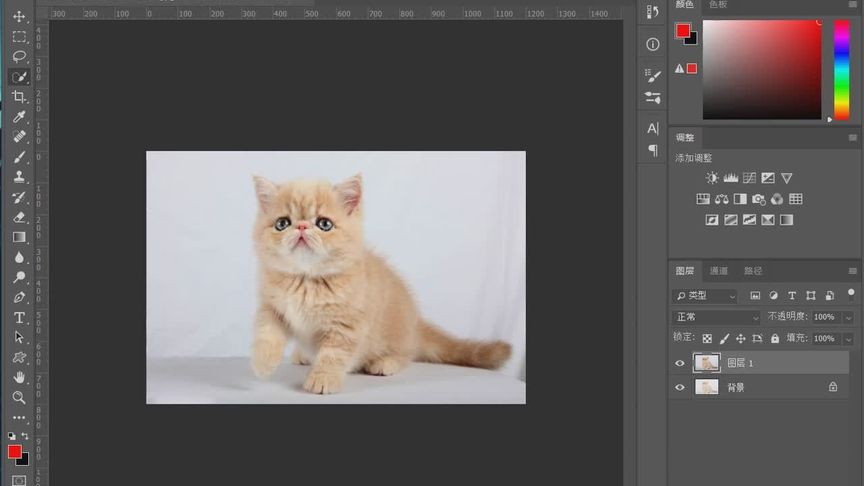Open the Paragraph panel icon
Viewport: 864px width, 486px height.
[x=653, y=150]
